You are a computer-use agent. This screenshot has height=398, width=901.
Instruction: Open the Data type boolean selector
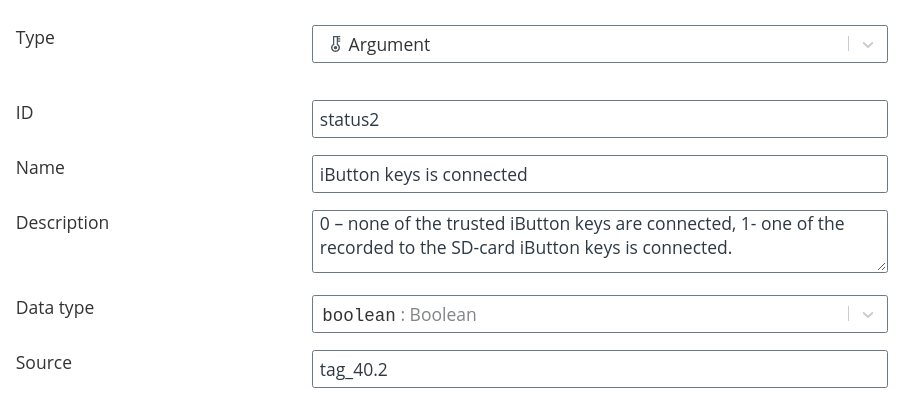[600, 314]
